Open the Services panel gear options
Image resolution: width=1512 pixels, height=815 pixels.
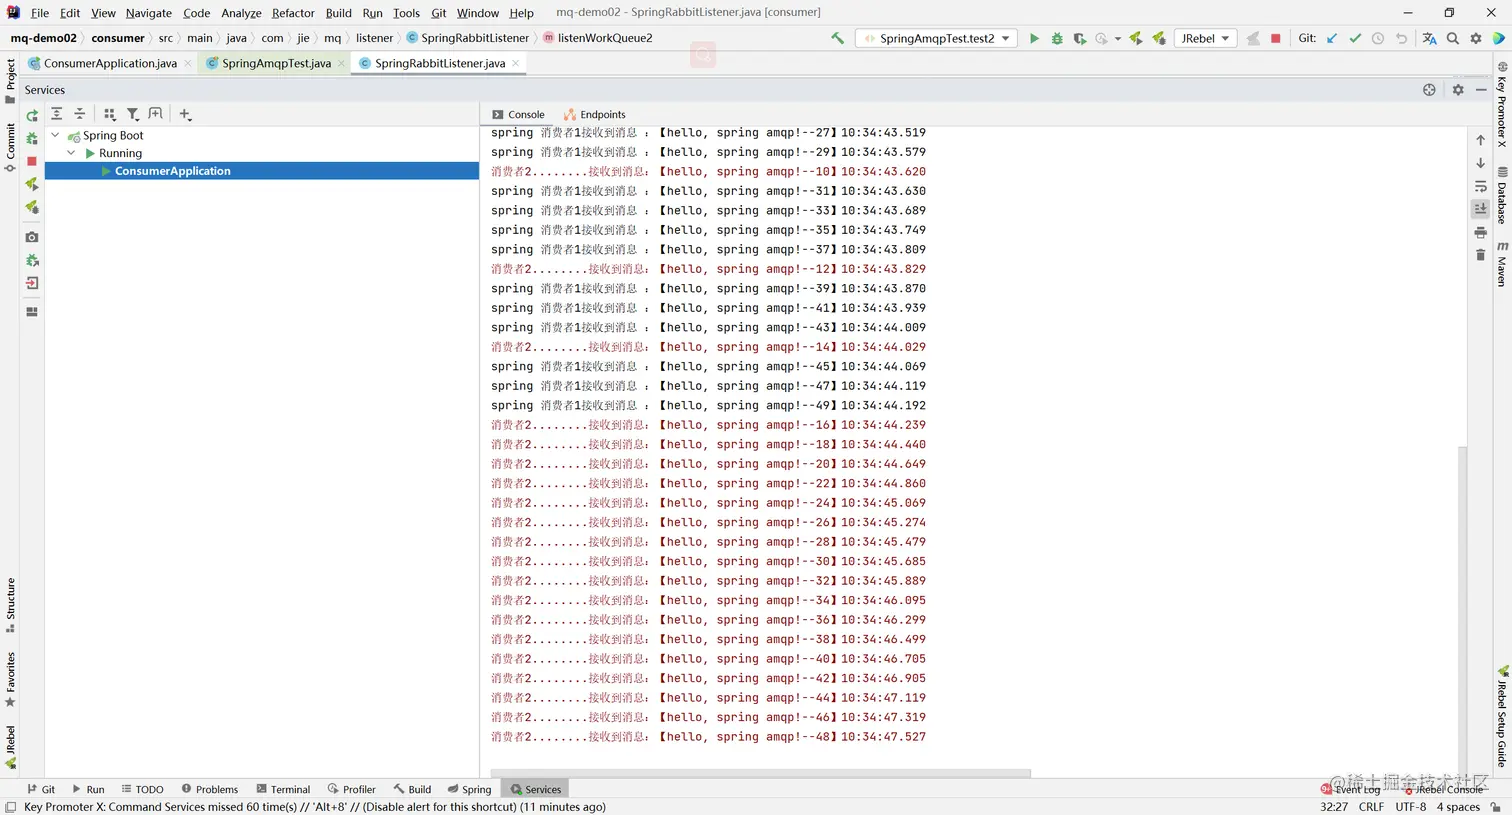point(1458,90)
